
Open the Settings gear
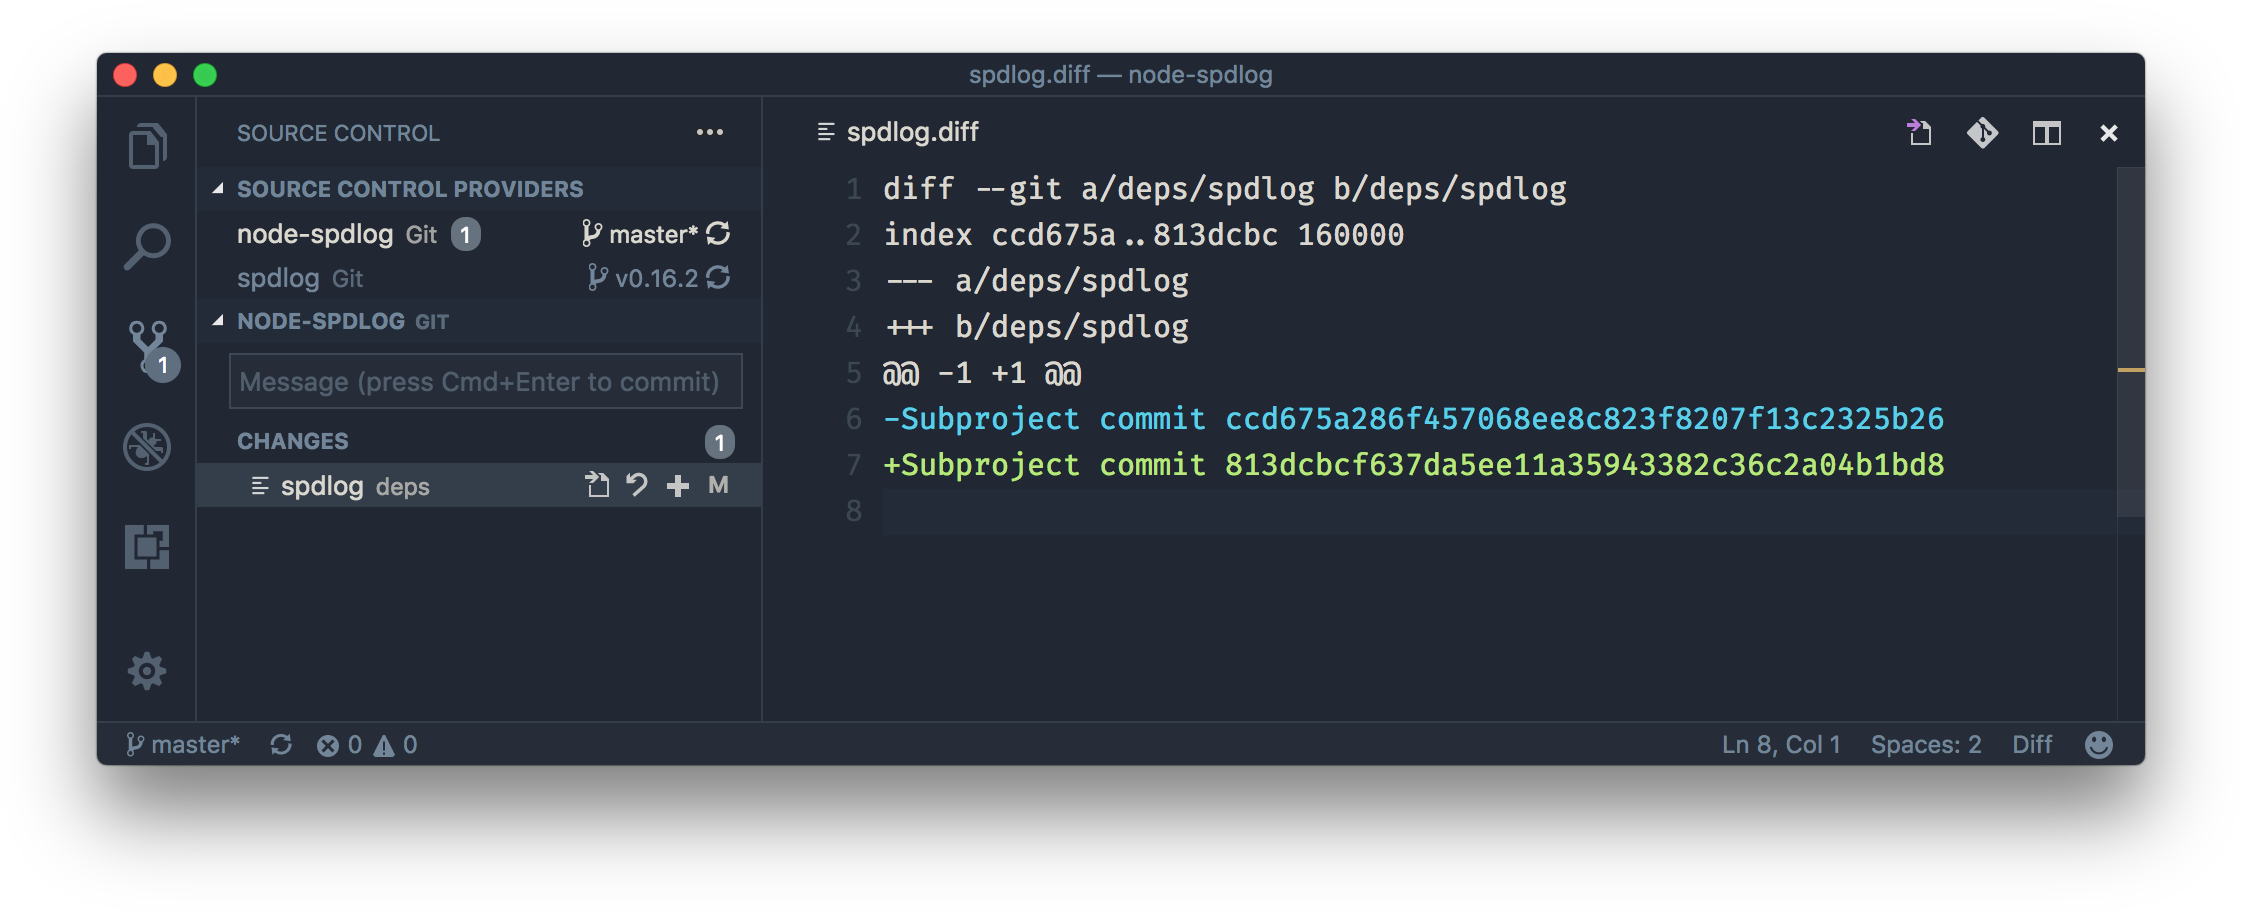coord(147,671)
